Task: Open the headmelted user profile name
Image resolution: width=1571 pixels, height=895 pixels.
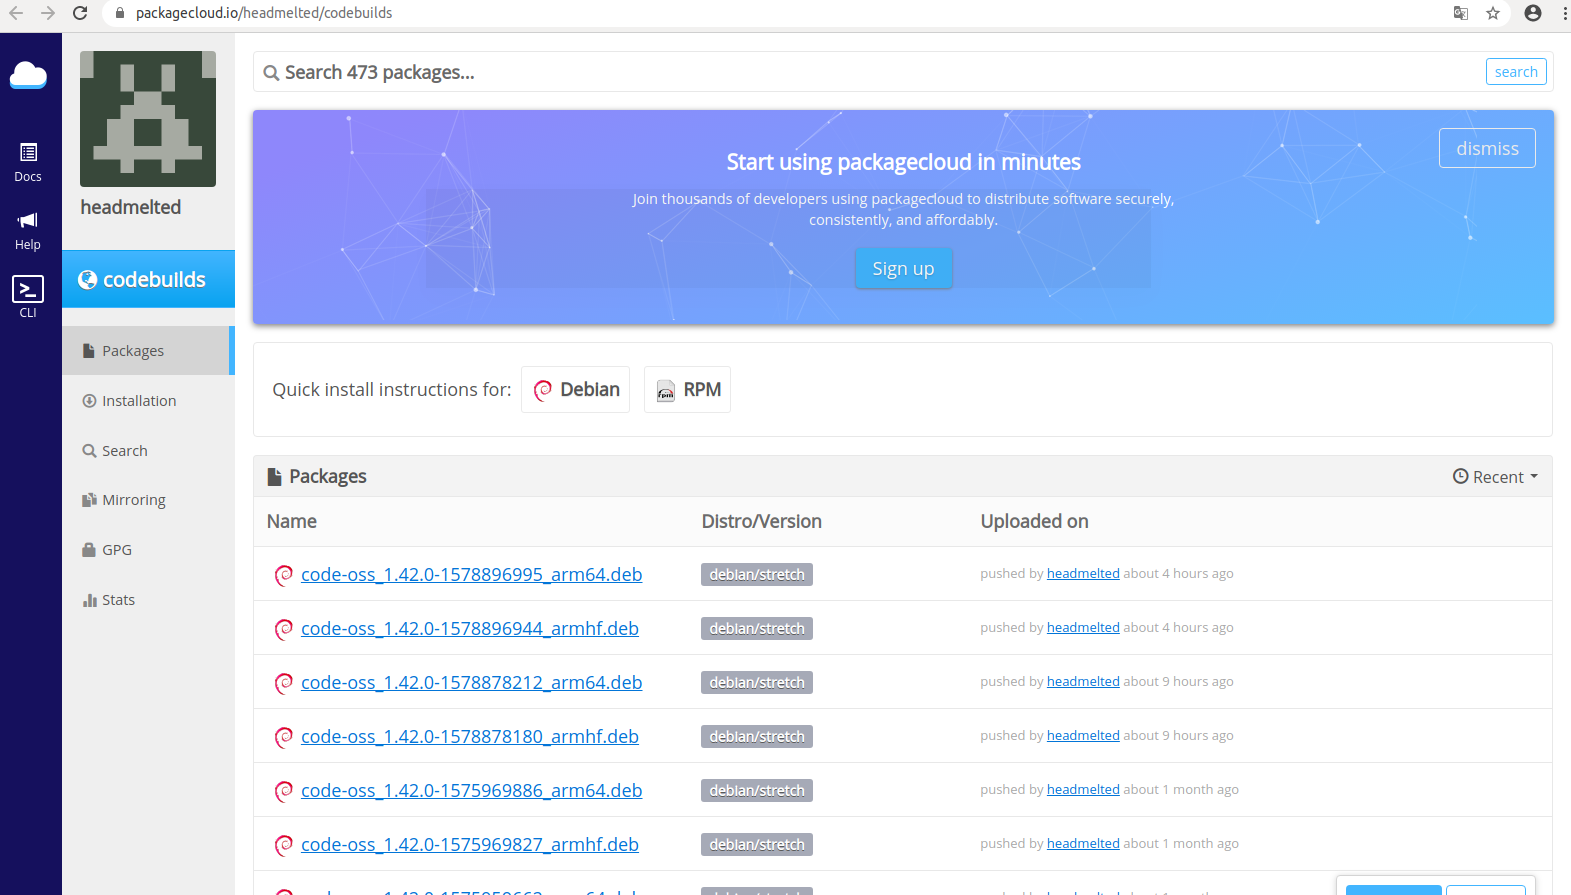Action: [131, 207]
